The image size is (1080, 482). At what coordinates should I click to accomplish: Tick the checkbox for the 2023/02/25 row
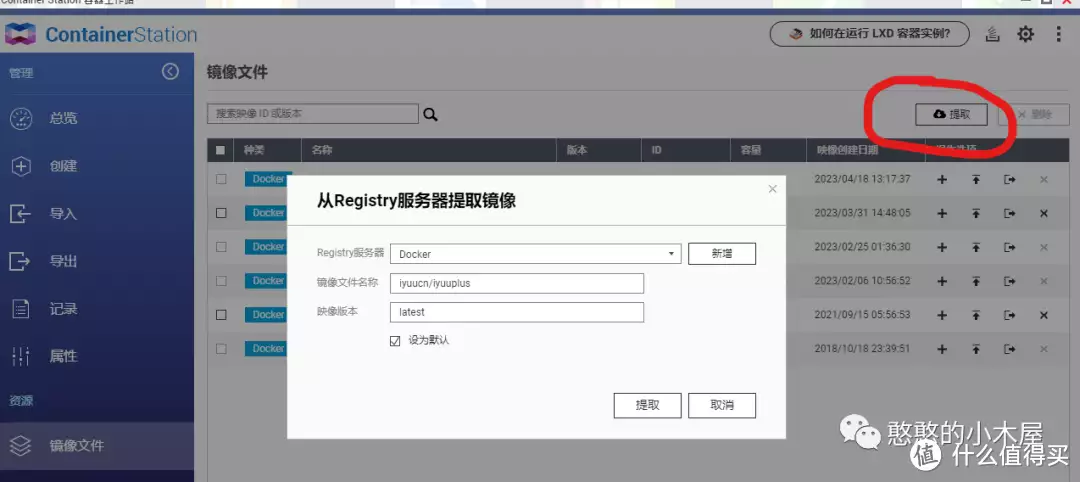pyautogui.click(x=221, y=247)
